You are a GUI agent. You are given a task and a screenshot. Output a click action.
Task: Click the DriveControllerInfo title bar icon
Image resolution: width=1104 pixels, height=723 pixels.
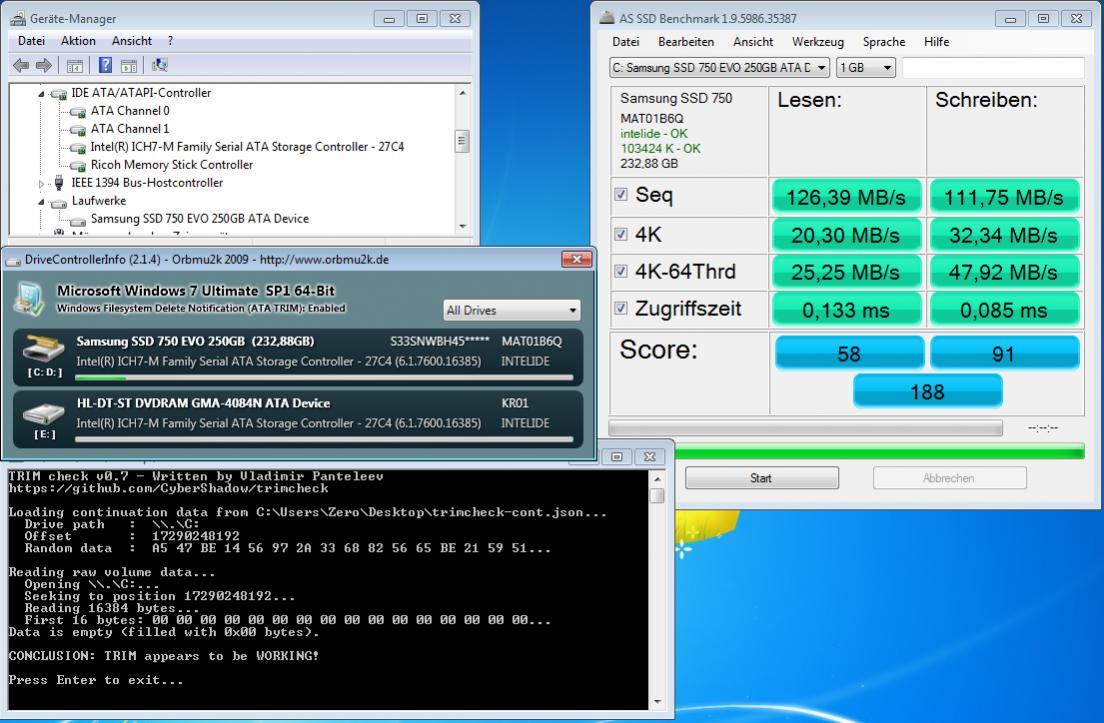pos(13,260)
